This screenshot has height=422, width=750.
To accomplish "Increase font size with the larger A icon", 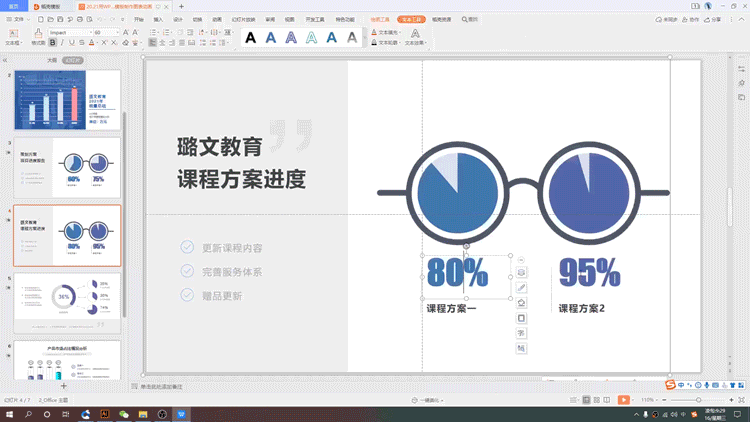I will (126, 33).
